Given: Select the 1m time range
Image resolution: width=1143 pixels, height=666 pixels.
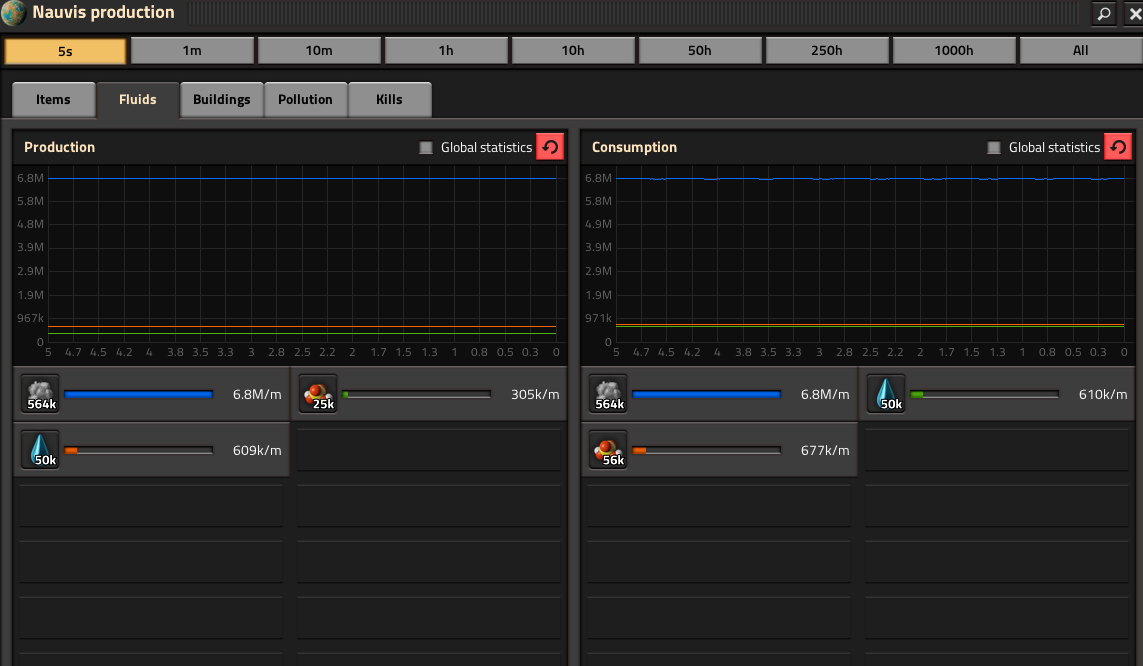Looking at the screenshot, I should 192,50.
